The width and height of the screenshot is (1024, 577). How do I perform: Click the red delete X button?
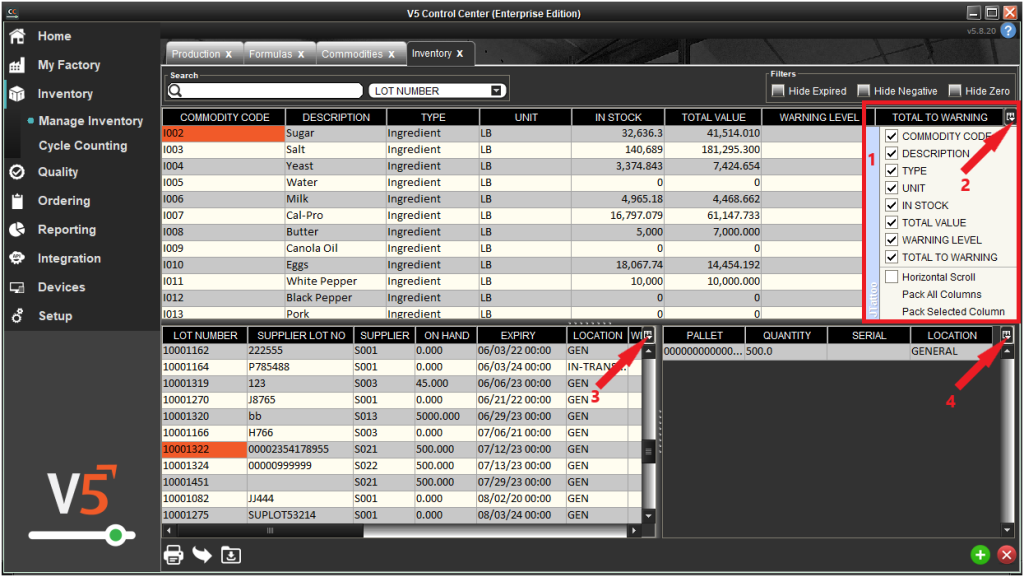(1006, 555)
